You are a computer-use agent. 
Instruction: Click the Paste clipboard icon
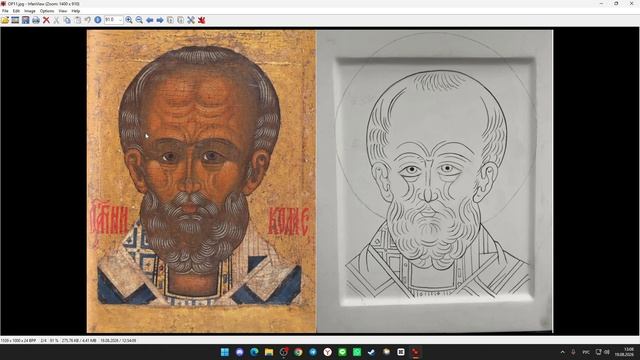(x=78, y=20)
